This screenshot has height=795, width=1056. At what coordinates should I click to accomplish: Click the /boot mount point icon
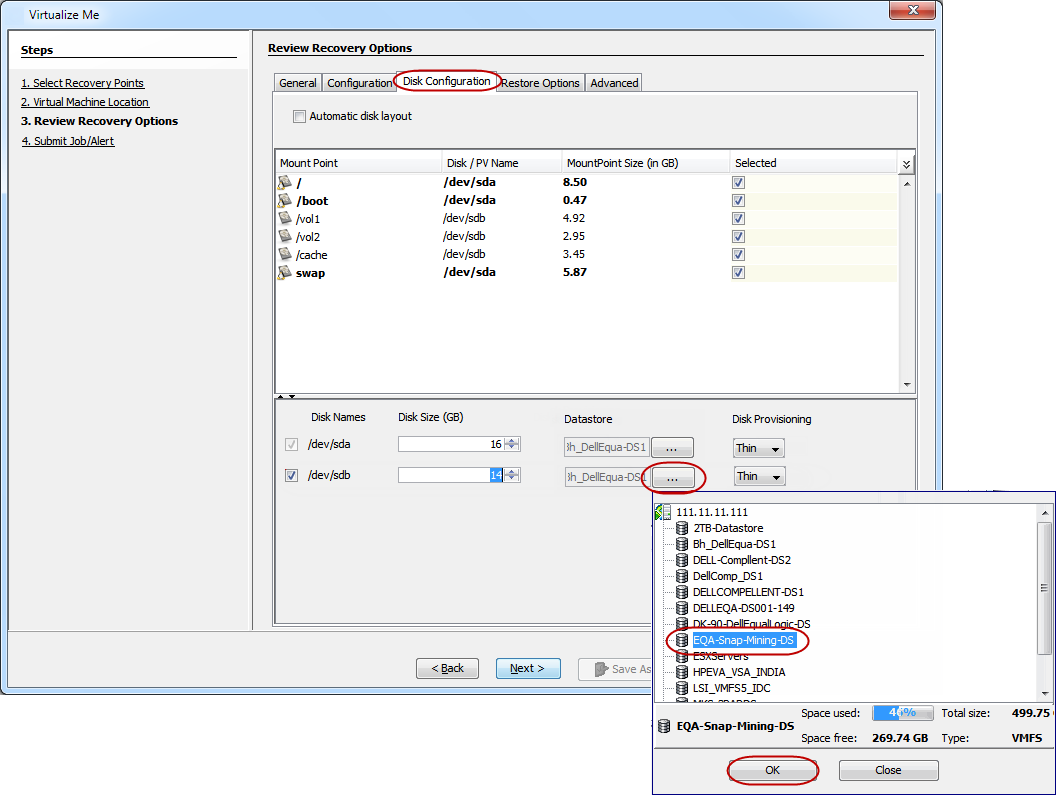tap(285, 200)
